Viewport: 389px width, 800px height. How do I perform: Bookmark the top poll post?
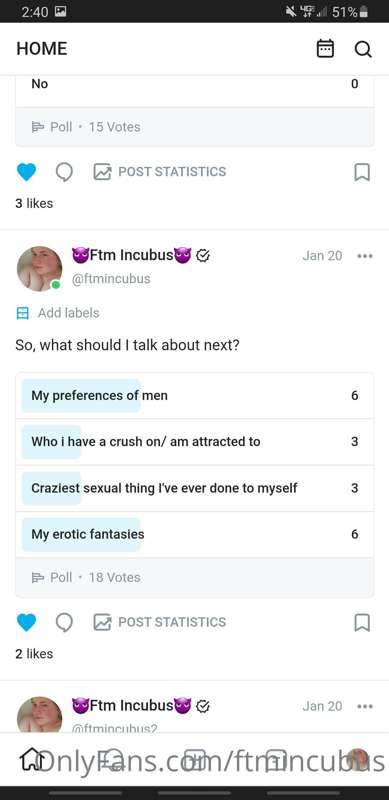362,172
